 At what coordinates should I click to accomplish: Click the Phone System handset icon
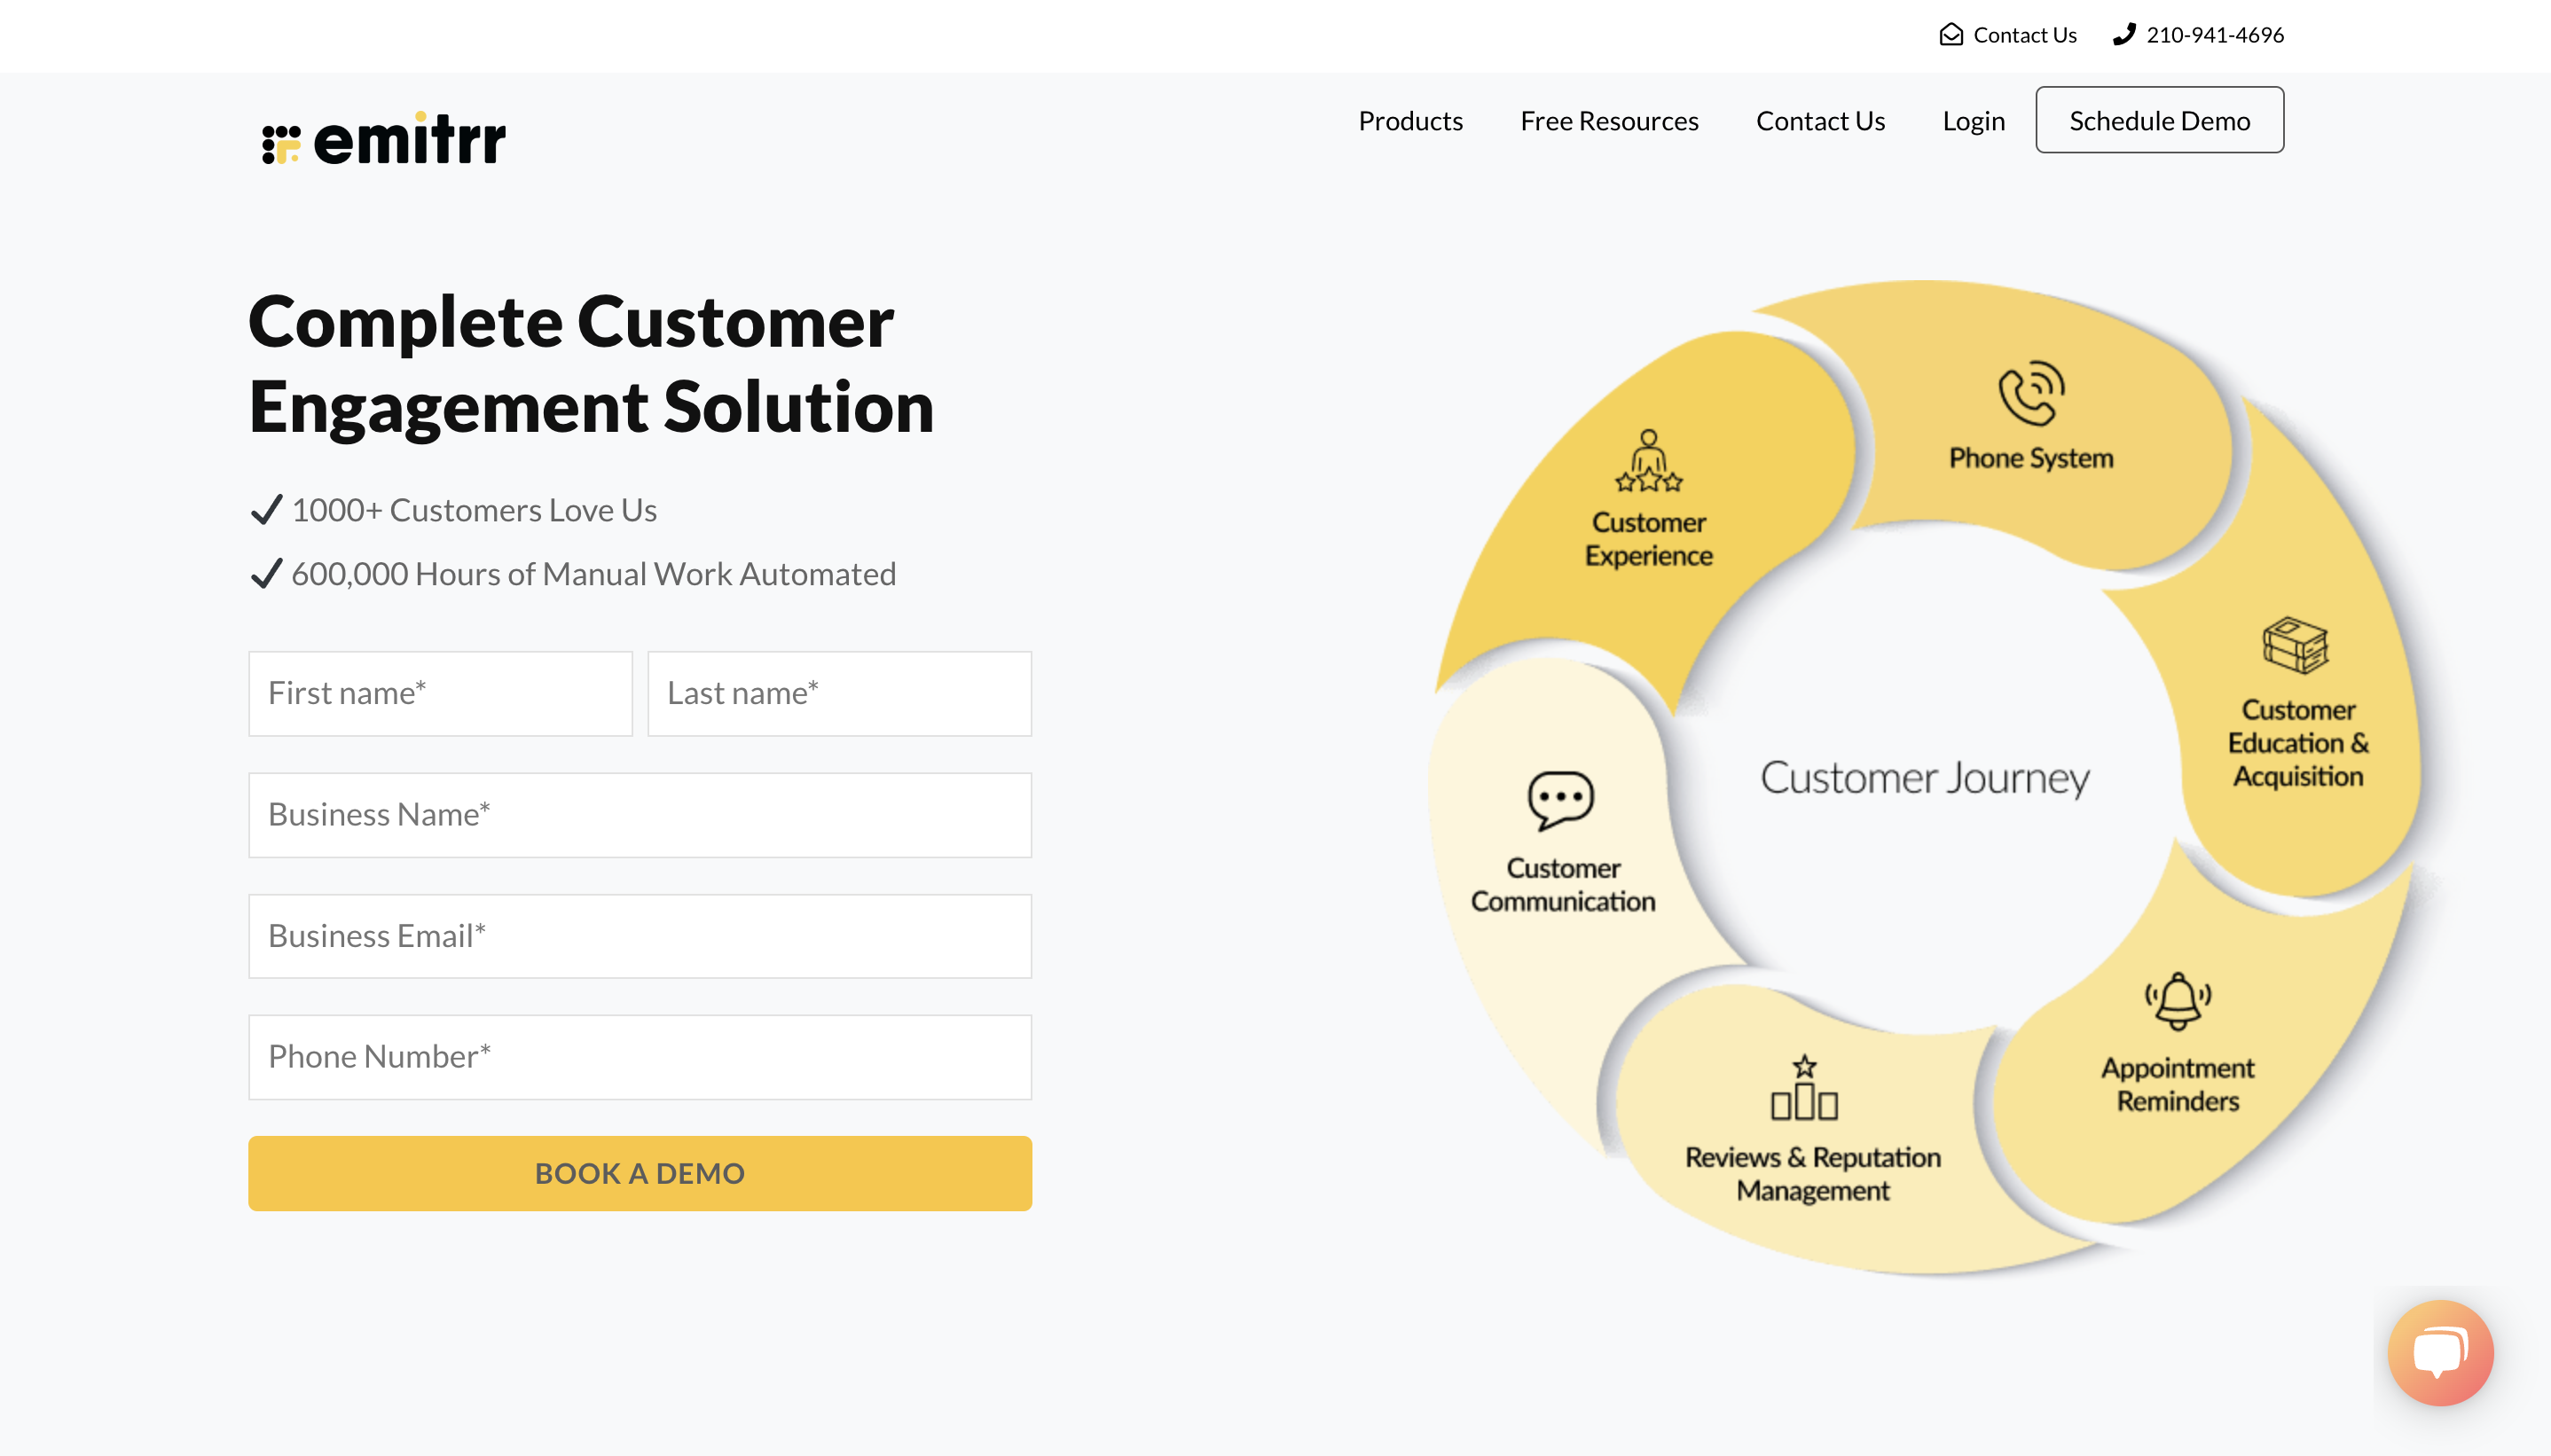point(2030,393)
